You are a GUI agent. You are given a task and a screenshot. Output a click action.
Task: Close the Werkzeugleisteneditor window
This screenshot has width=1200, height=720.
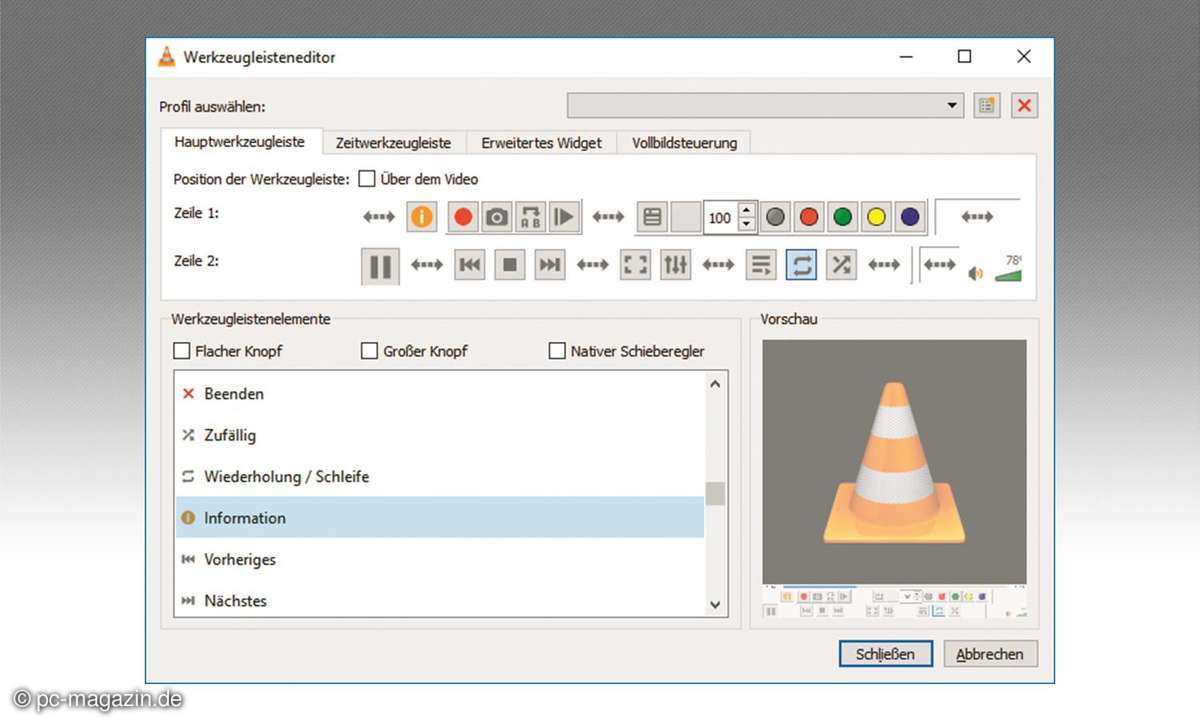pos(1023,57)
